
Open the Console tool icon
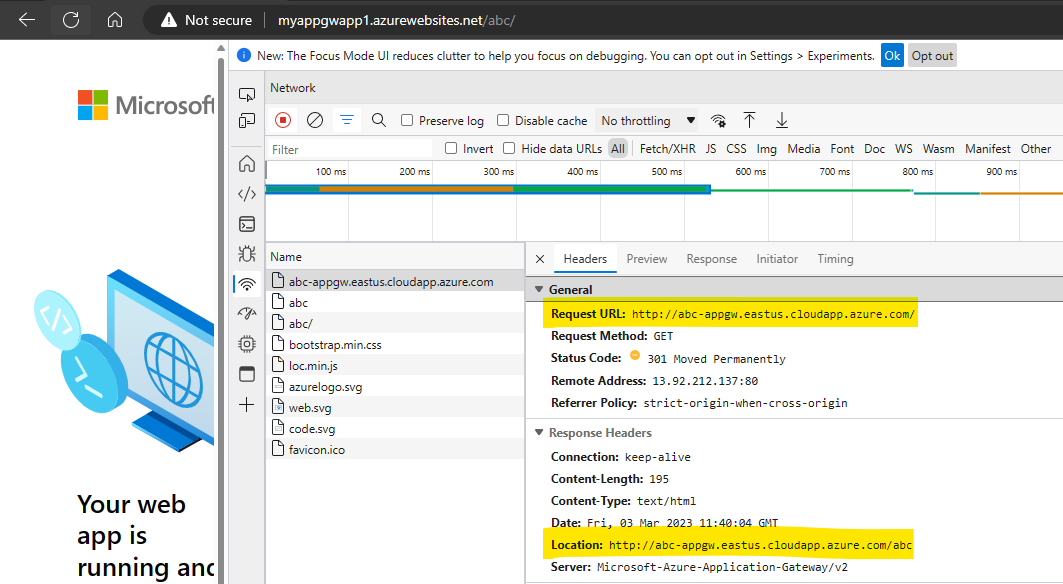pyautogui.click(x=247, y=224)
